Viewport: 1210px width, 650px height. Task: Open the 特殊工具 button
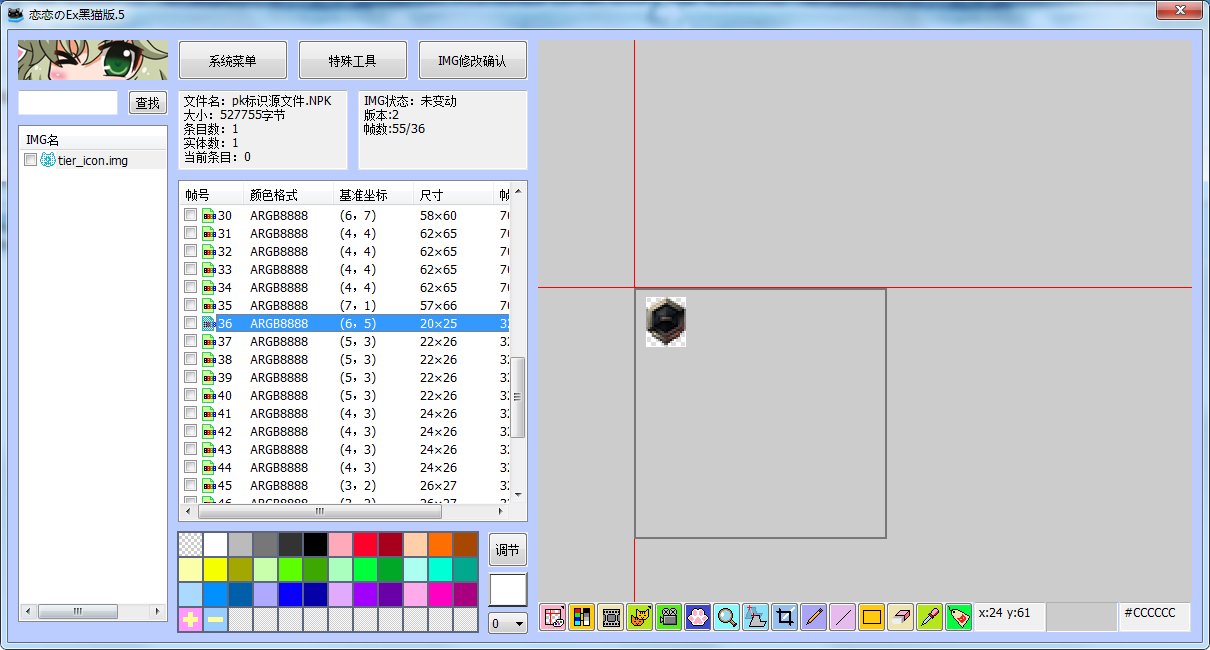tap(353, 60)
